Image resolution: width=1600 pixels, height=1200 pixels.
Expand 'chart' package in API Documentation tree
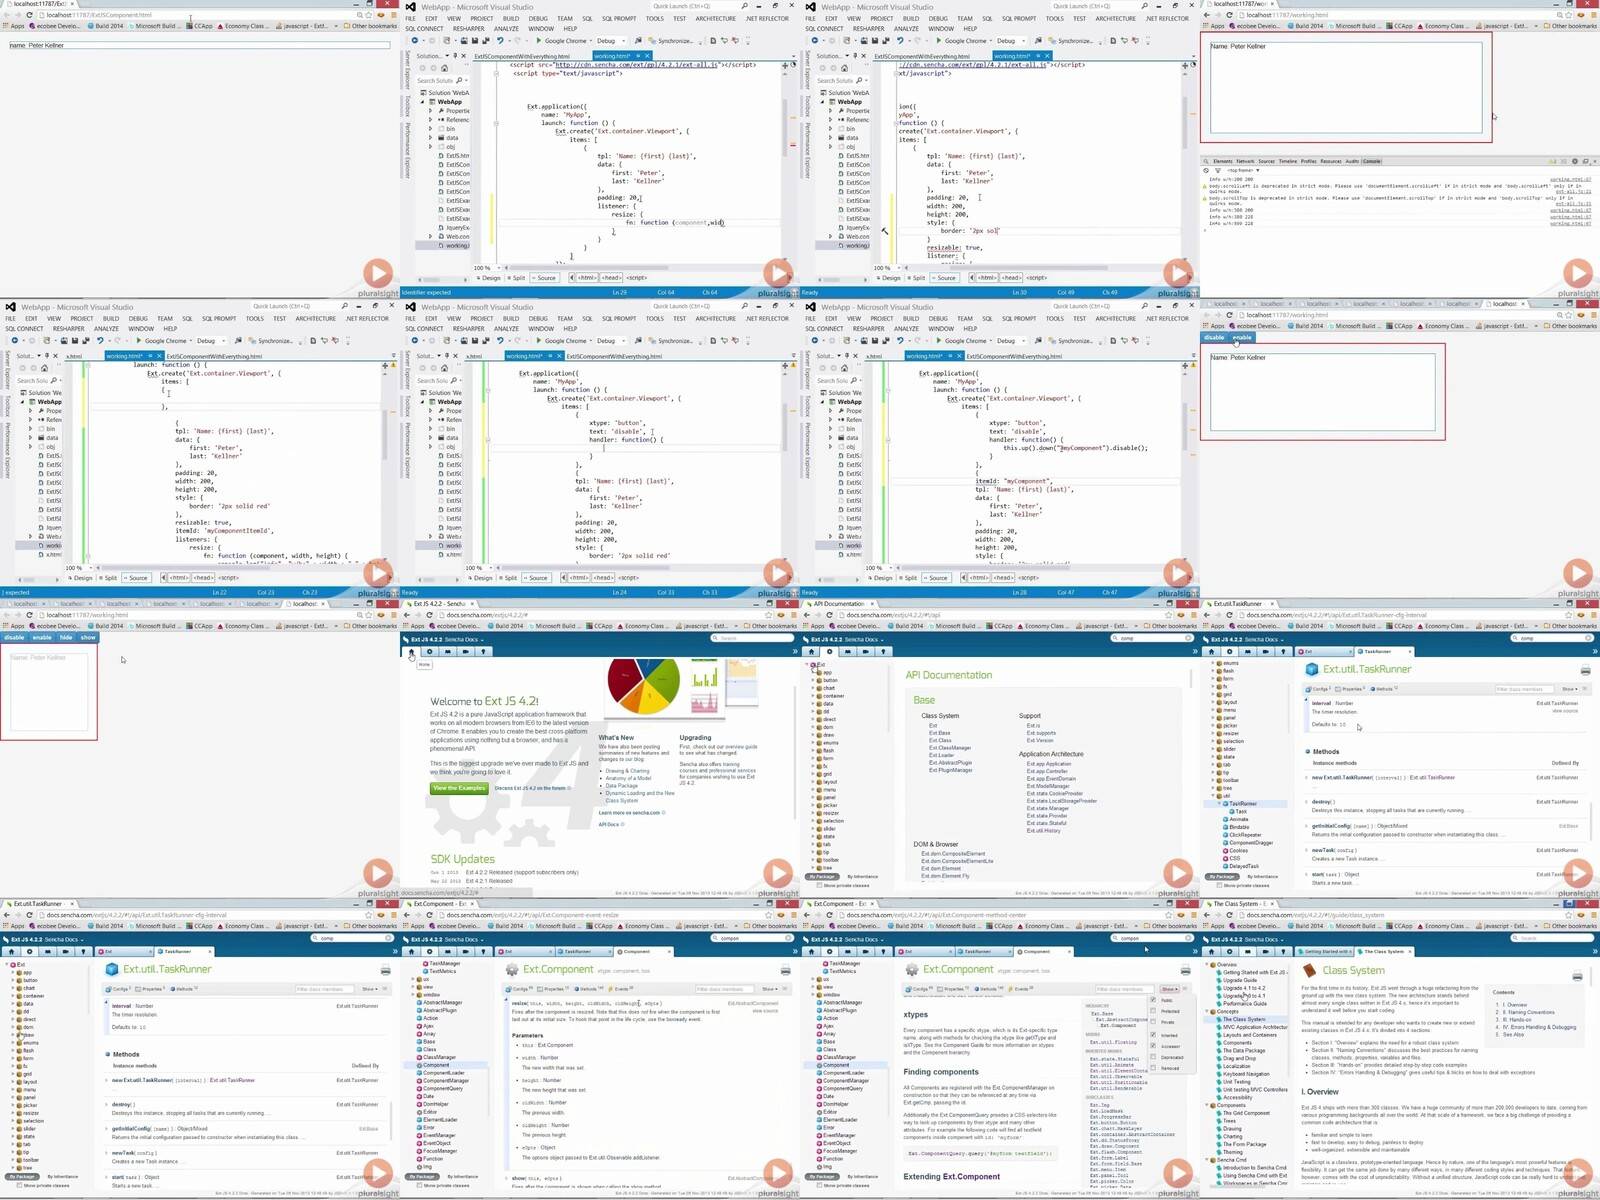pos(814,688)
